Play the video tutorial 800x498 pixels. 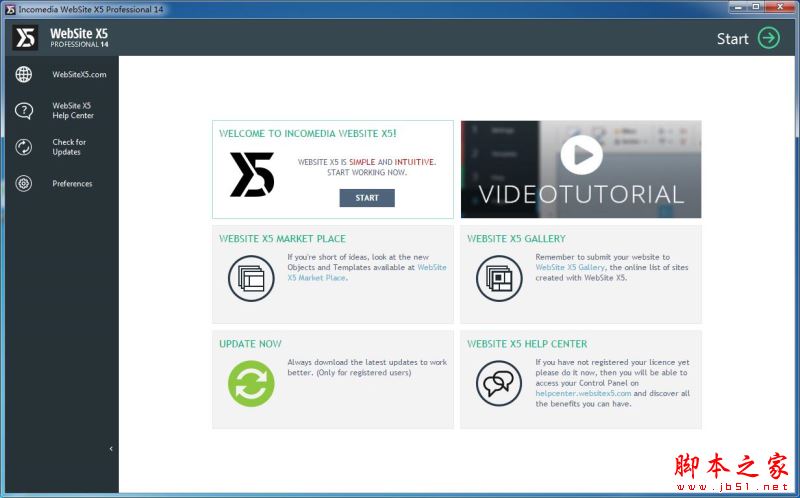(x=581, y=154)
